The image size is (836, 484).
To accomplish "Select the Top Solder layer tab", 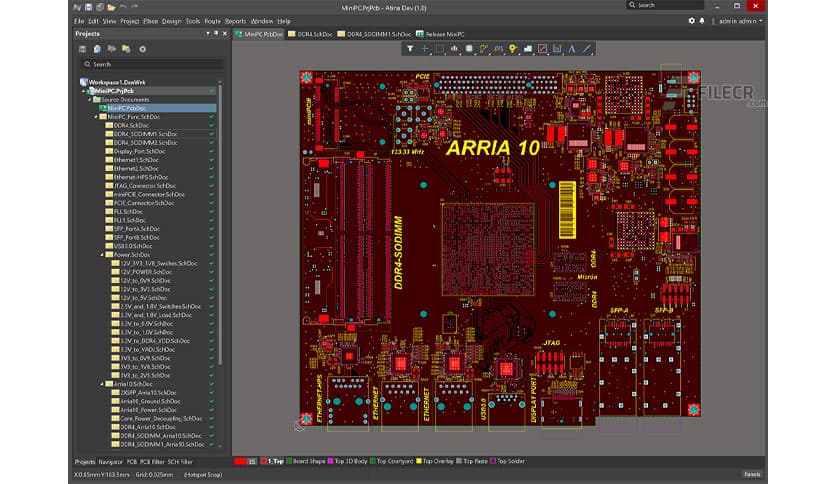I will pyautogui.click(x=508, y=462).
